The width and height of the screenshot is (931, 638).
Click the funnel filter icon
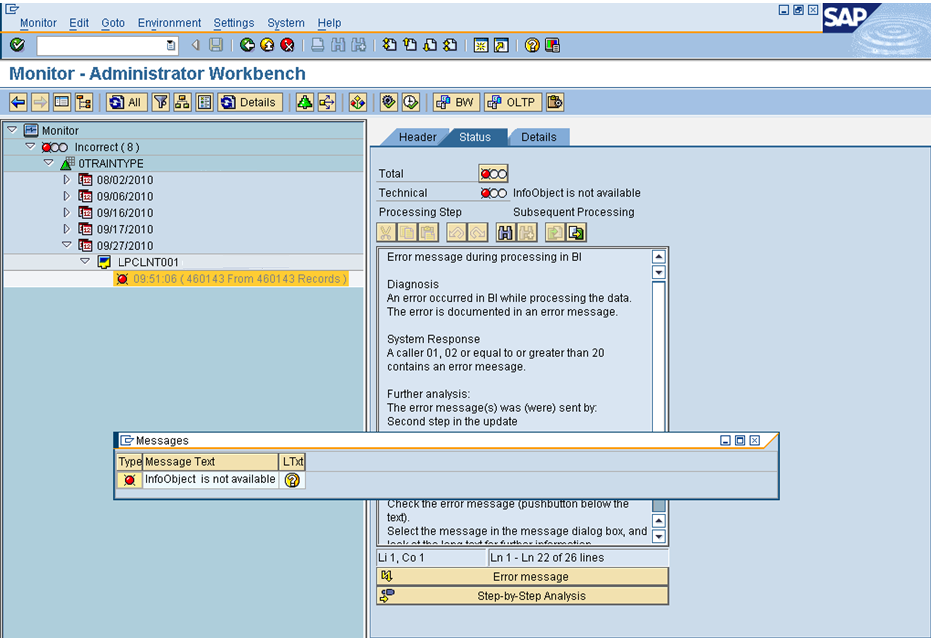click(161, 103)
